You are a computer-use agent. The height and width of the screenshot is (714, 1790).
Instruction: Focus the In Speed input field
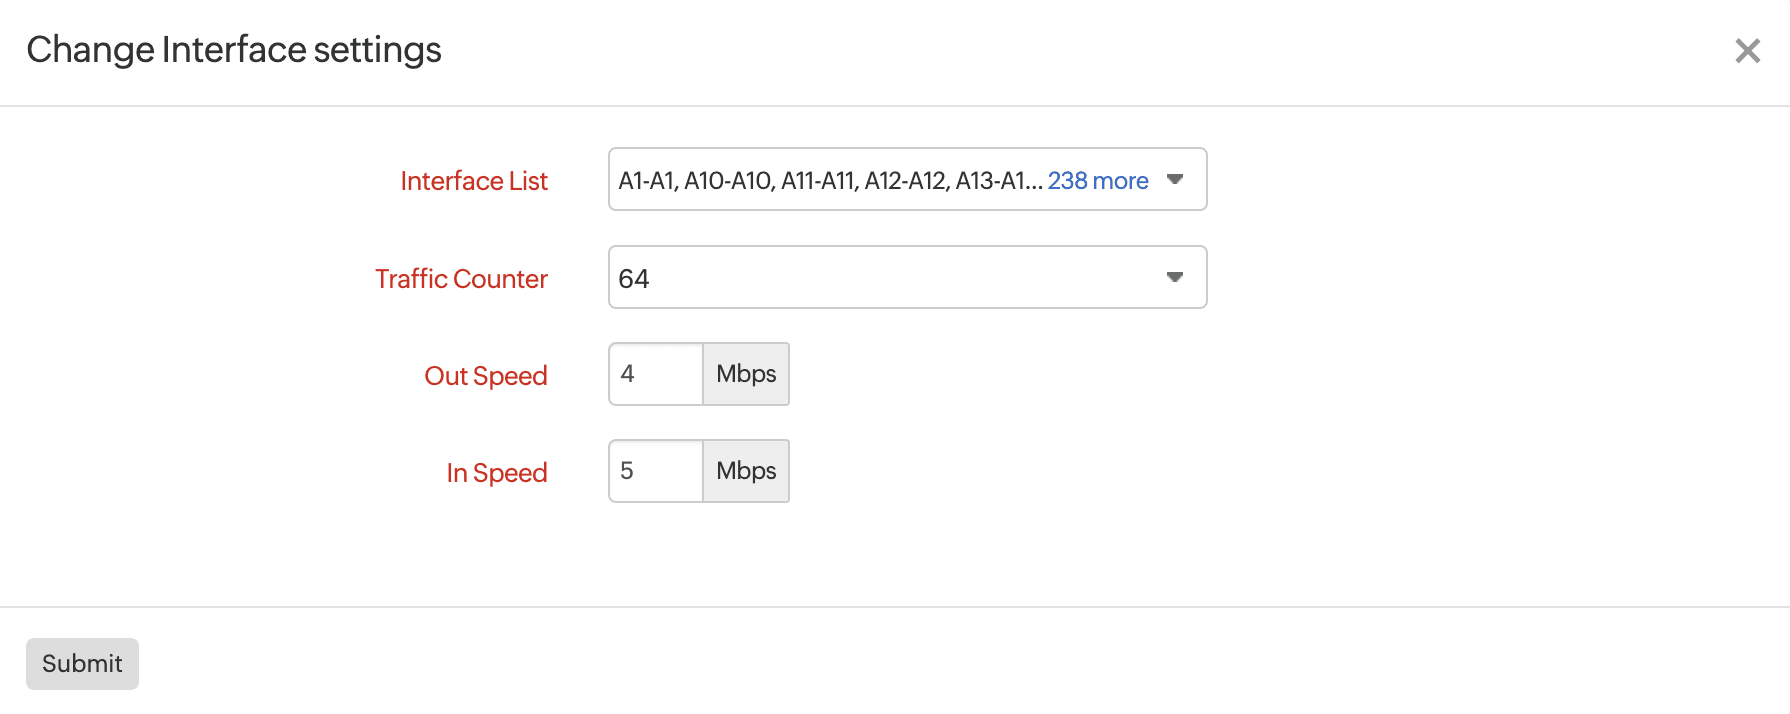coord(656,471)
